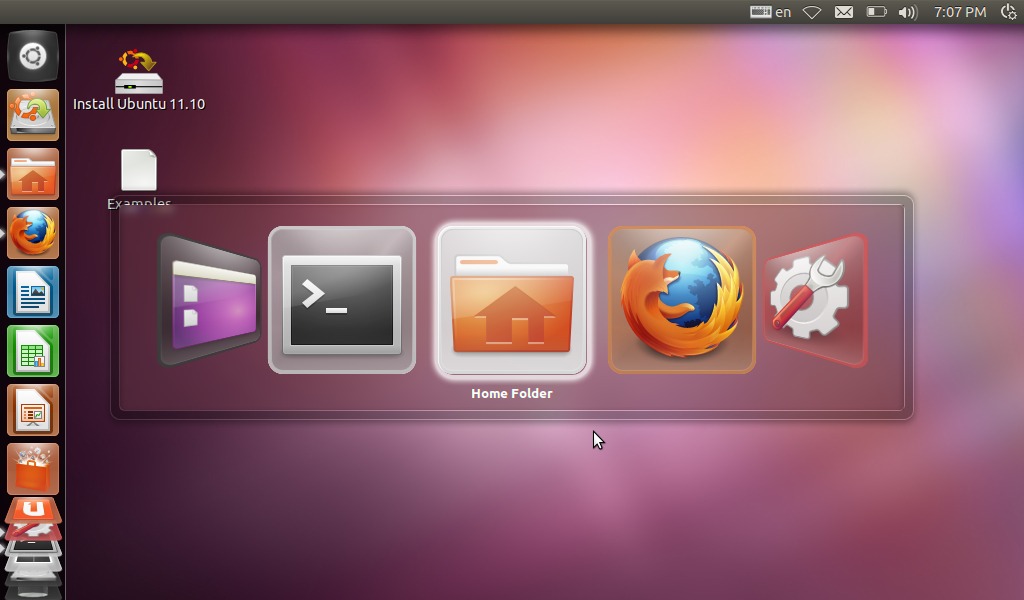Open Home Folder in the launcher

click(x=33, y=174)
